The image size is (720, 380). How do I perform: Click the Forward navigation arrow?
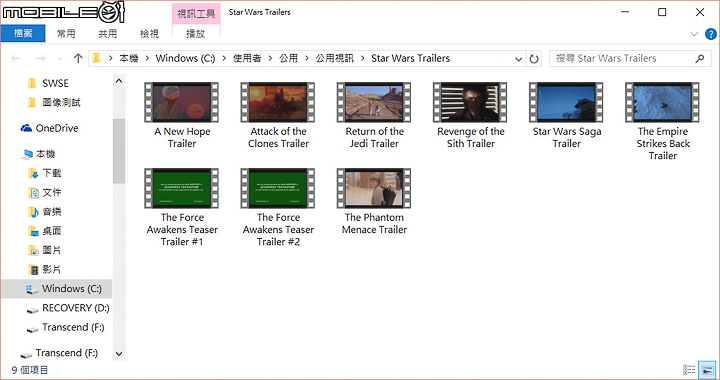pos(40,58)
